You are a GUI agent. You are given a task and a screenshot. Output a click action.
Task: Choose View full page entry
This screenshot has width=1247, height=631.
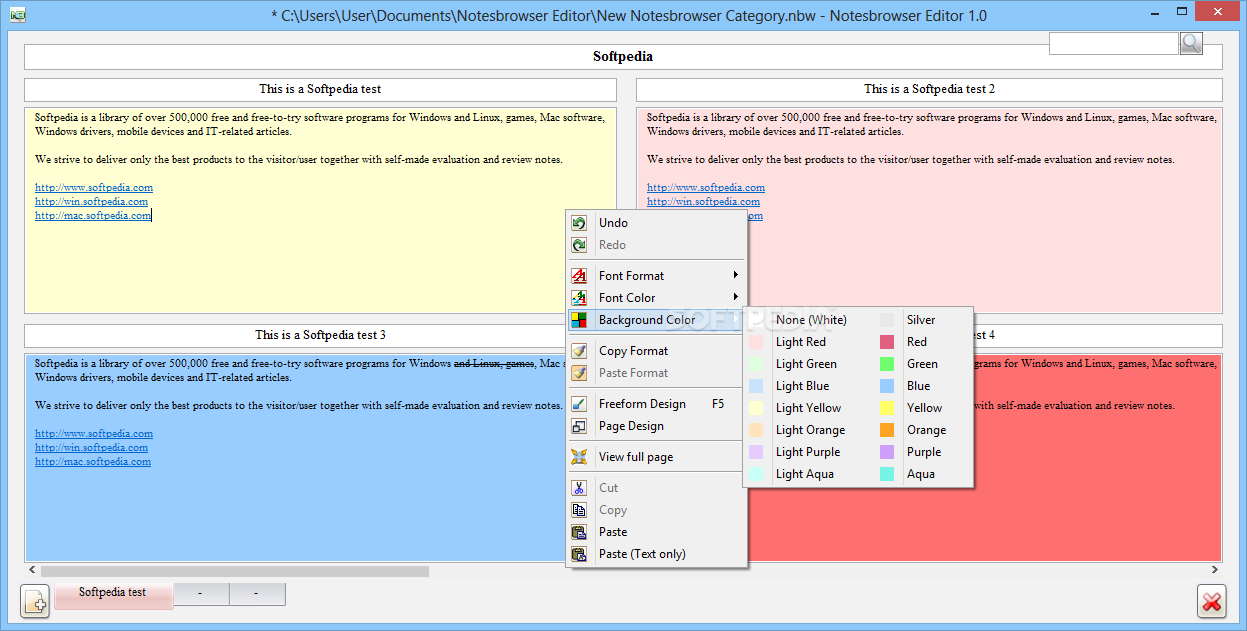tap(657, 457)
